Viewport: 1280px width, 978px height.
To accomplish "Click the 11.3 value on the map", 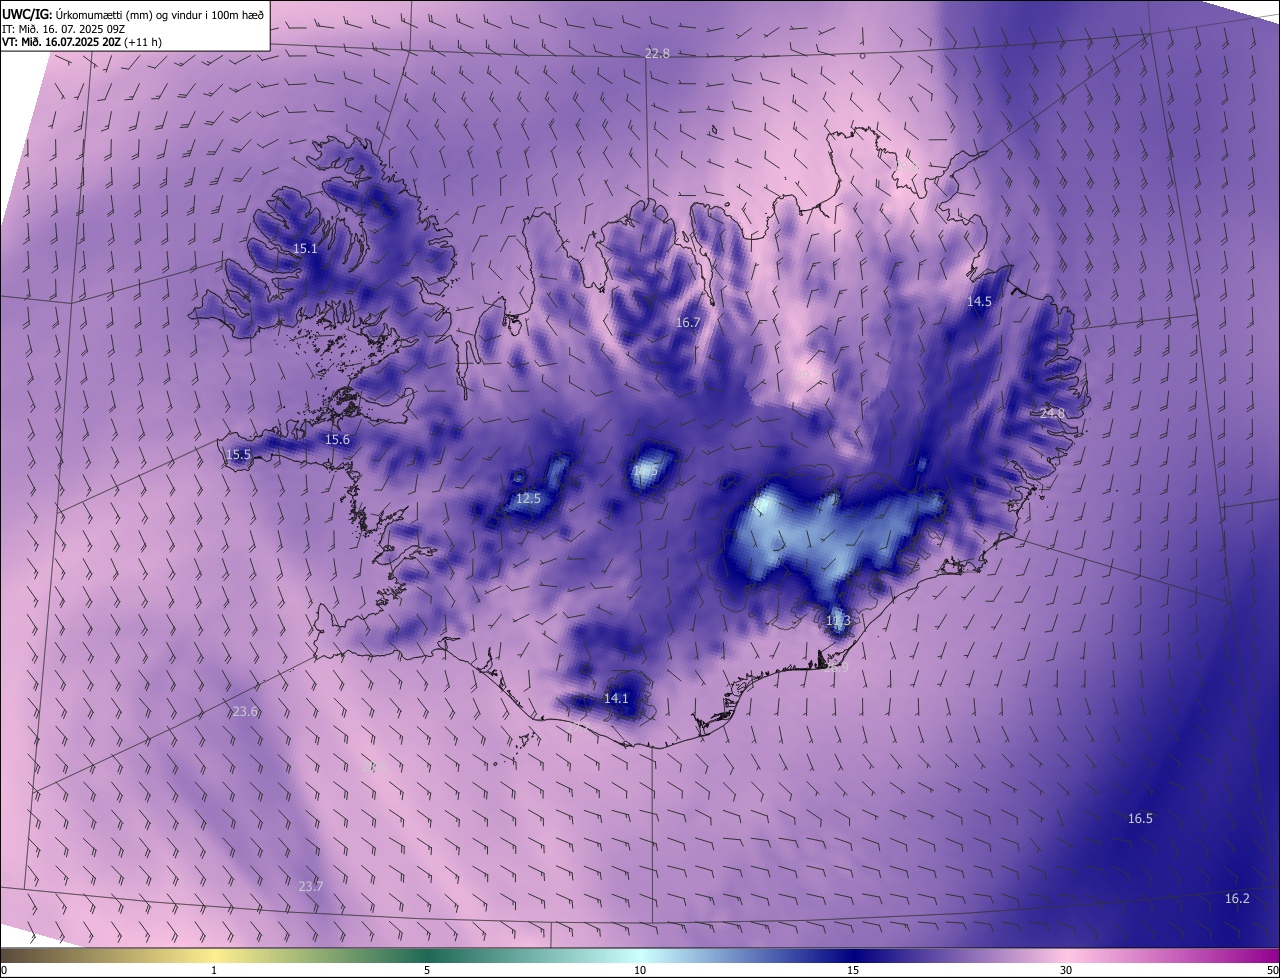I will point(838,620).
